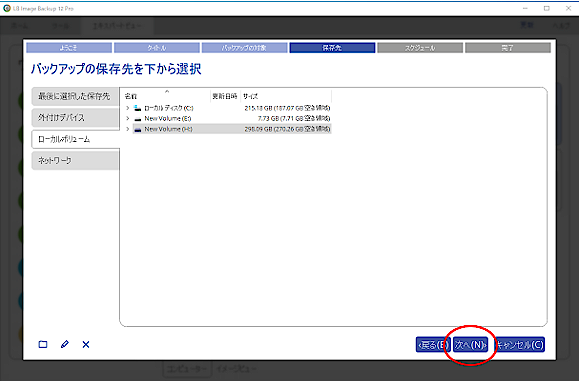Click the pencil rename icon
Image resolution: width=579 pixels, height=381 pixels.
pos(65,344)
